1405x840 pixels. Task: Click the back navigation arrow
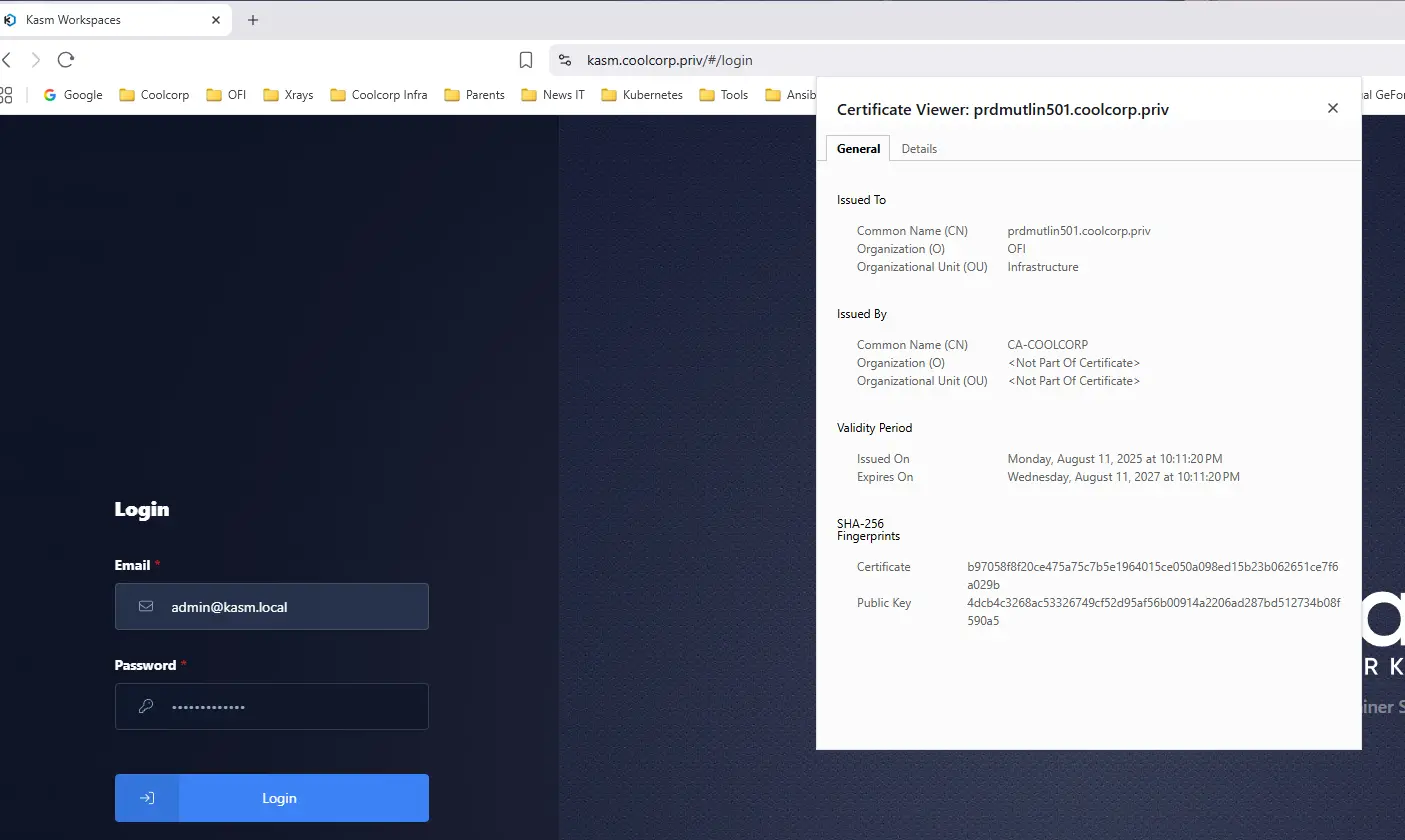[8, 60]
